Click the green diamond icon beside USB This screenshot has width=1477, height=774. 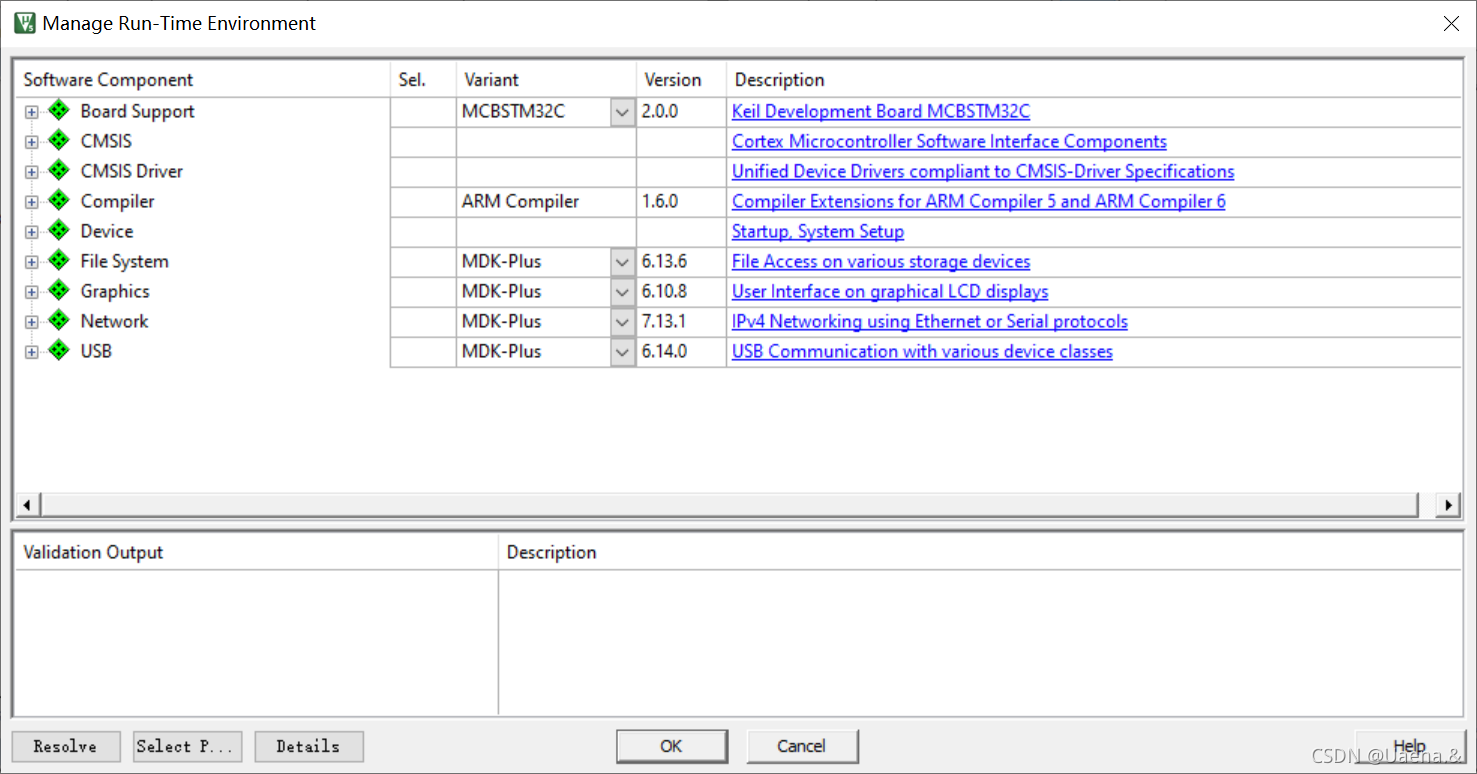59,351
